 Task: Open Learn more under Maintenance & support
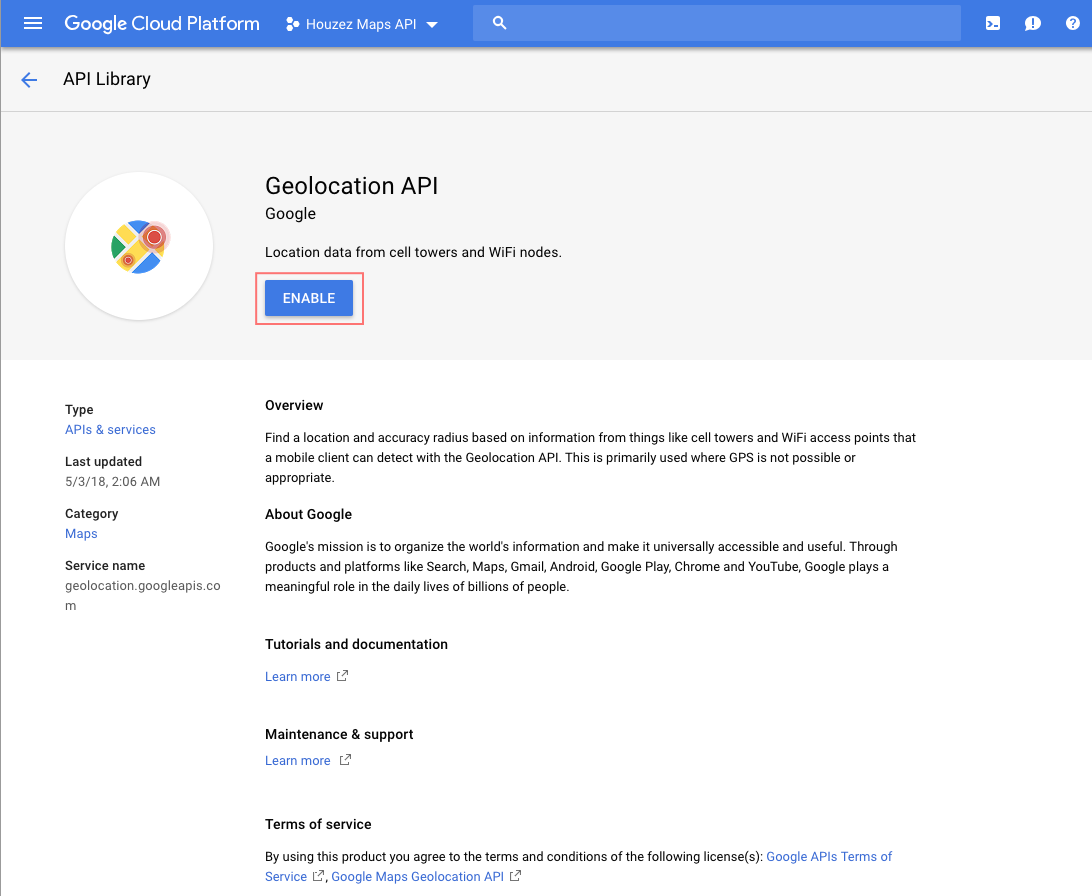tap(297, 761)
